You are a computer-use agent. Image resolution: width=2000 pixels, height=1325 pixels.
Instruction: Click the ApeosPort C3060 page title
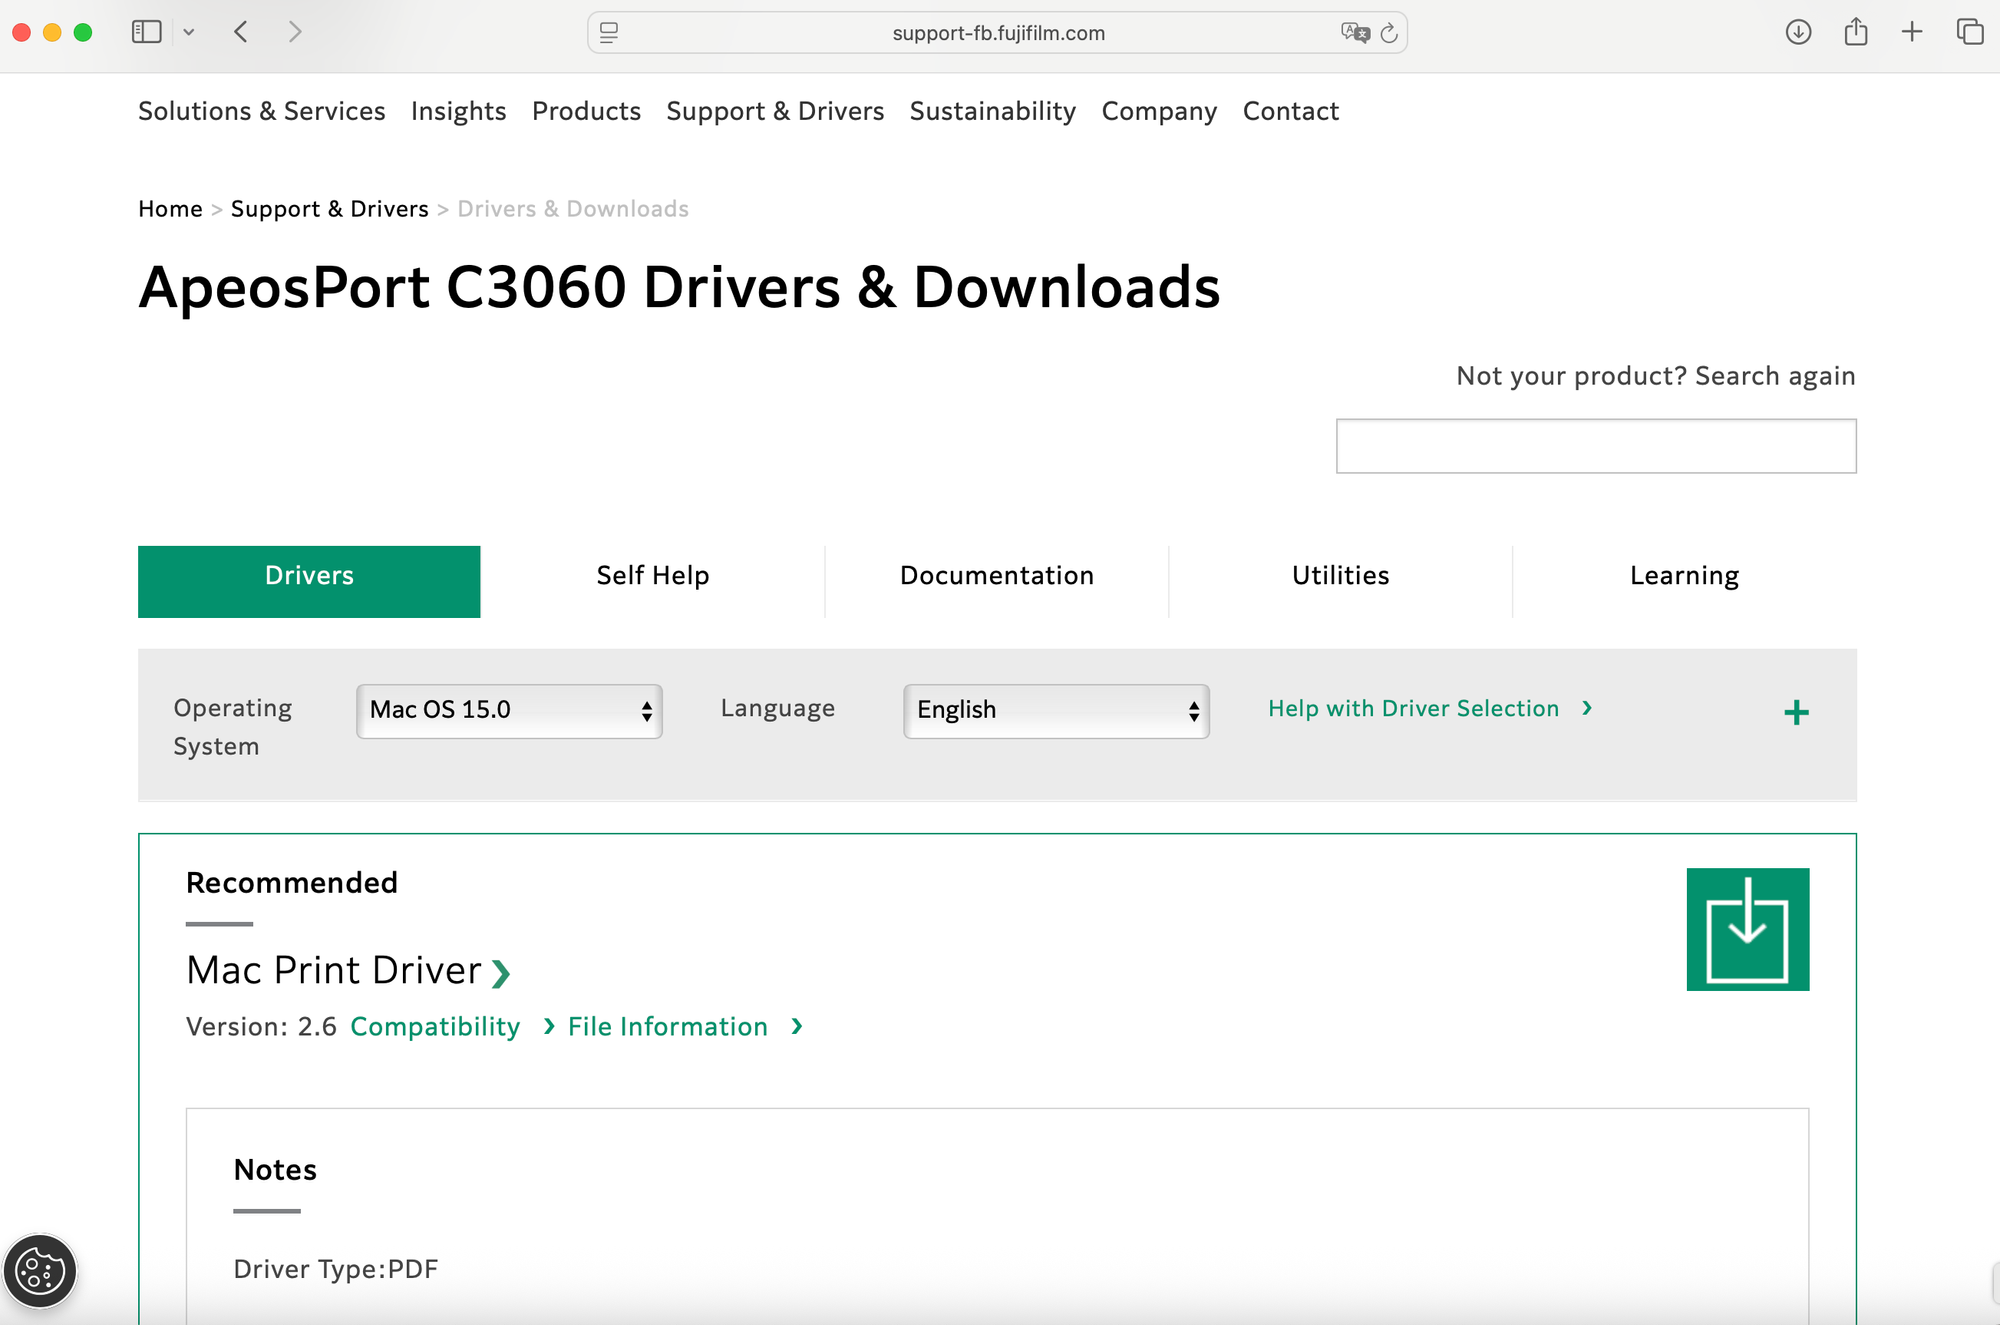pyautogui.click(x=679, y=288)
